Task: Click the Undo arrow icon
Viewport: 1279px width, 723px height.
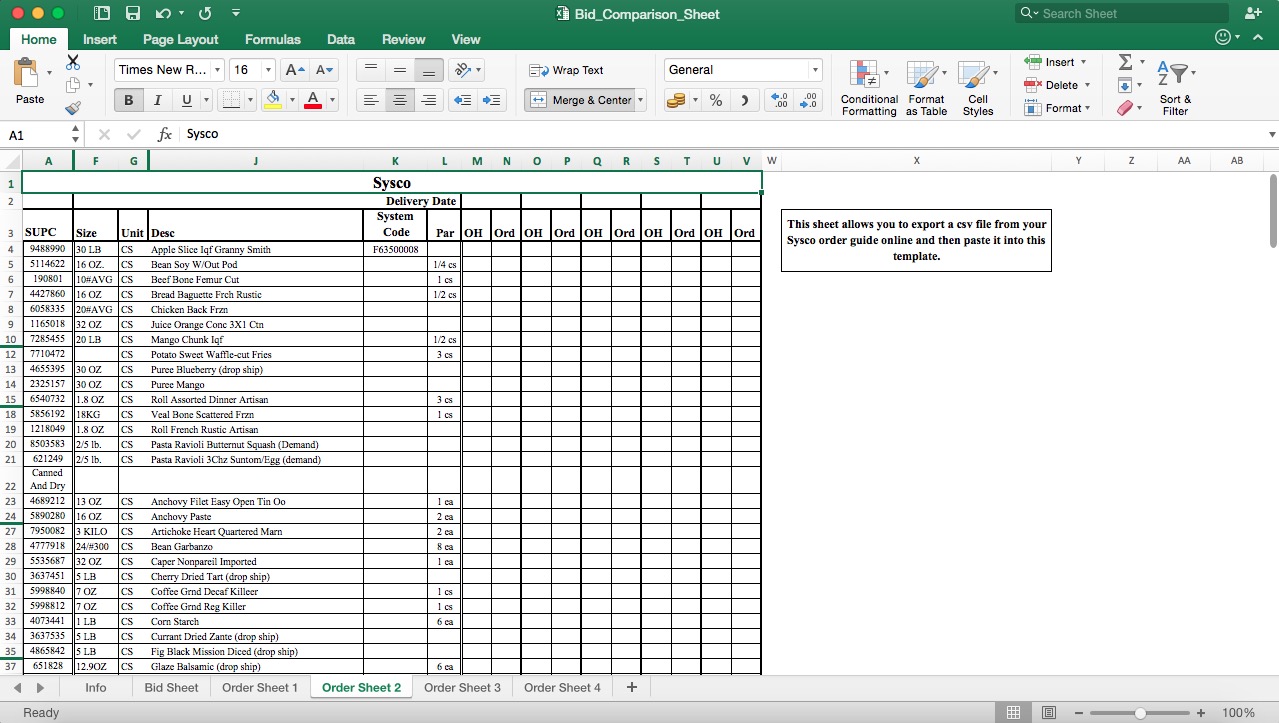Action: pos(163,14)
